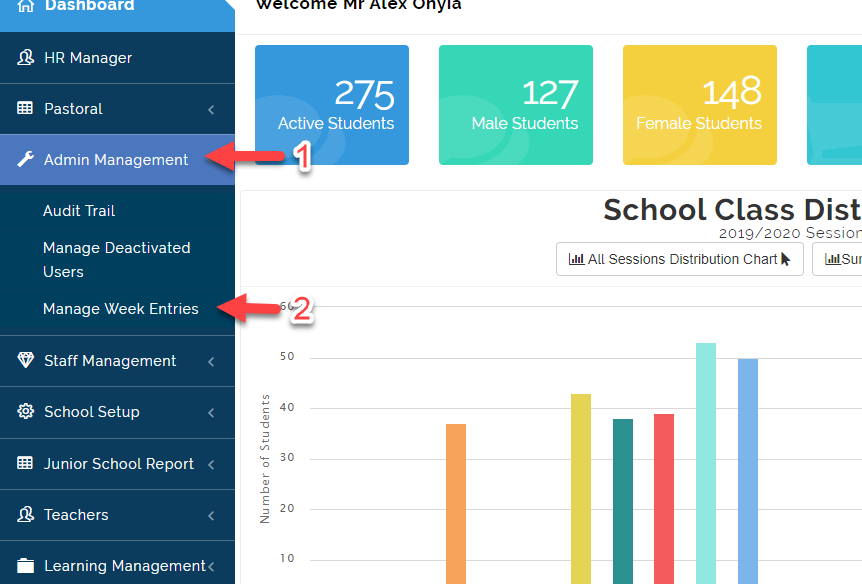Click the Junior School Report table icon
Screen dimensions: 862x584
click(25, 463)
